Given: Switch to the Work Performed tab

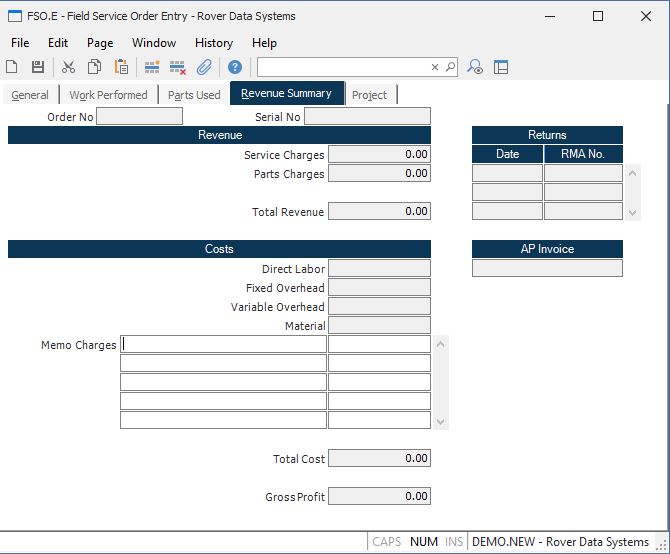Looking at the screenshot, I should pyautogui.click(x=108, y=95).
